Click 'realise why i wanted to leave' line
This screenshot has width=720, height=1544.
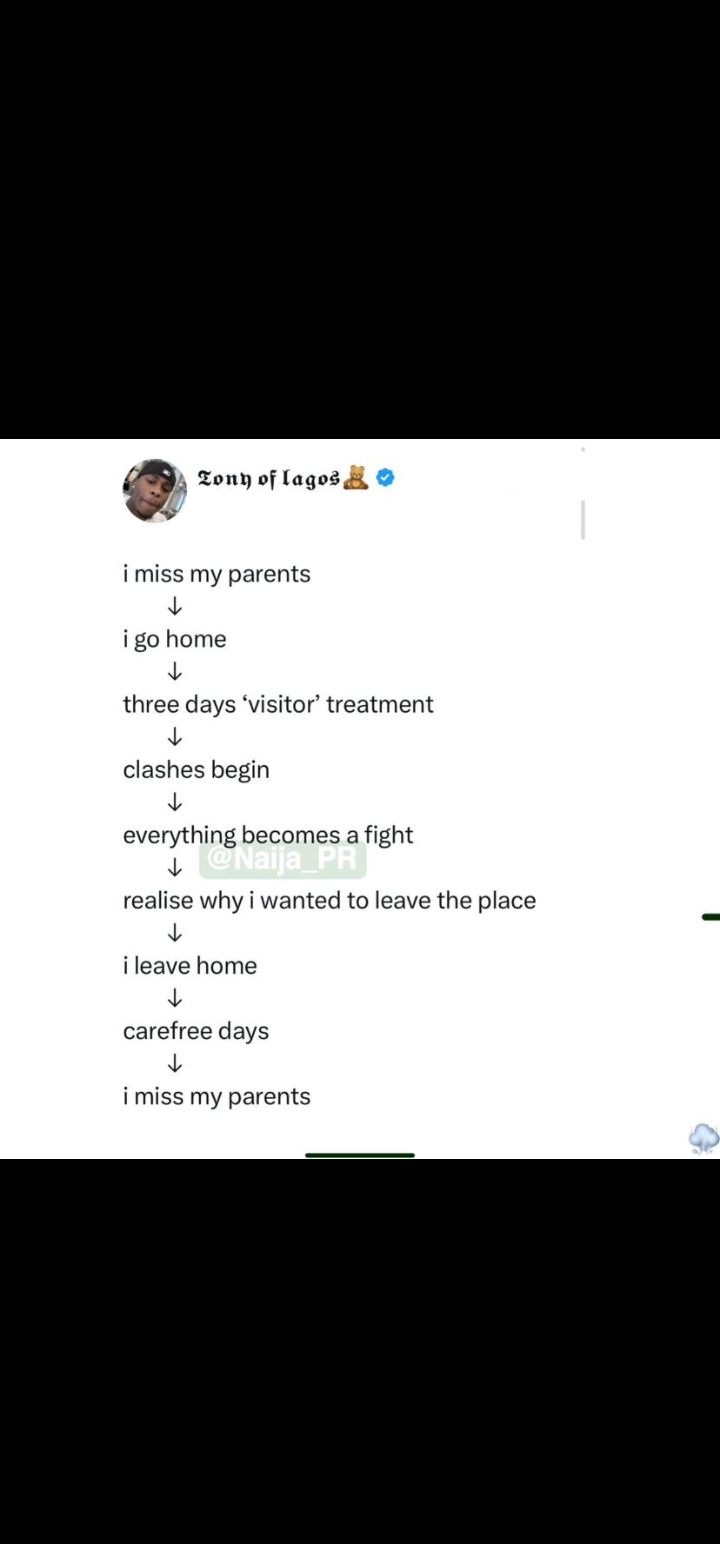(x=329, y=900)
